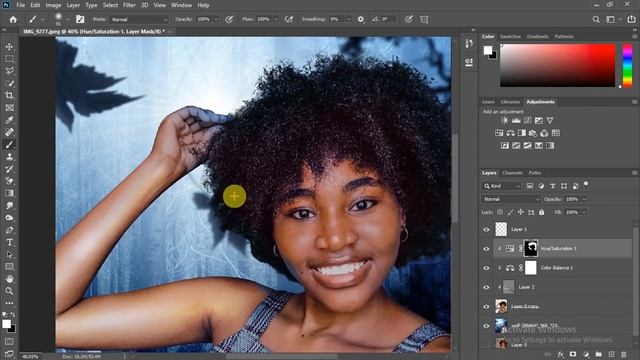
Task: Toggle lock all layer attributes
Action: click(542, 212)
